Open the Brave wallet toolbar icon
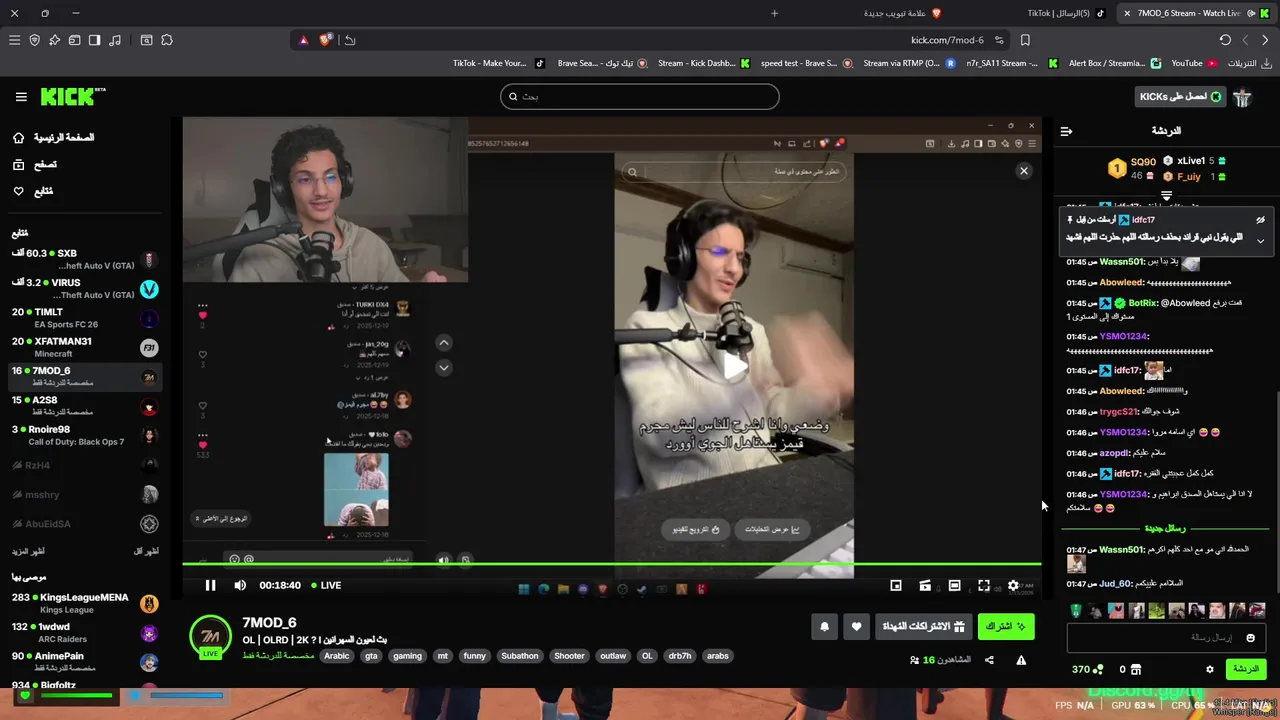The height and width of the screenshot is (720, 1280). (74, 40)
